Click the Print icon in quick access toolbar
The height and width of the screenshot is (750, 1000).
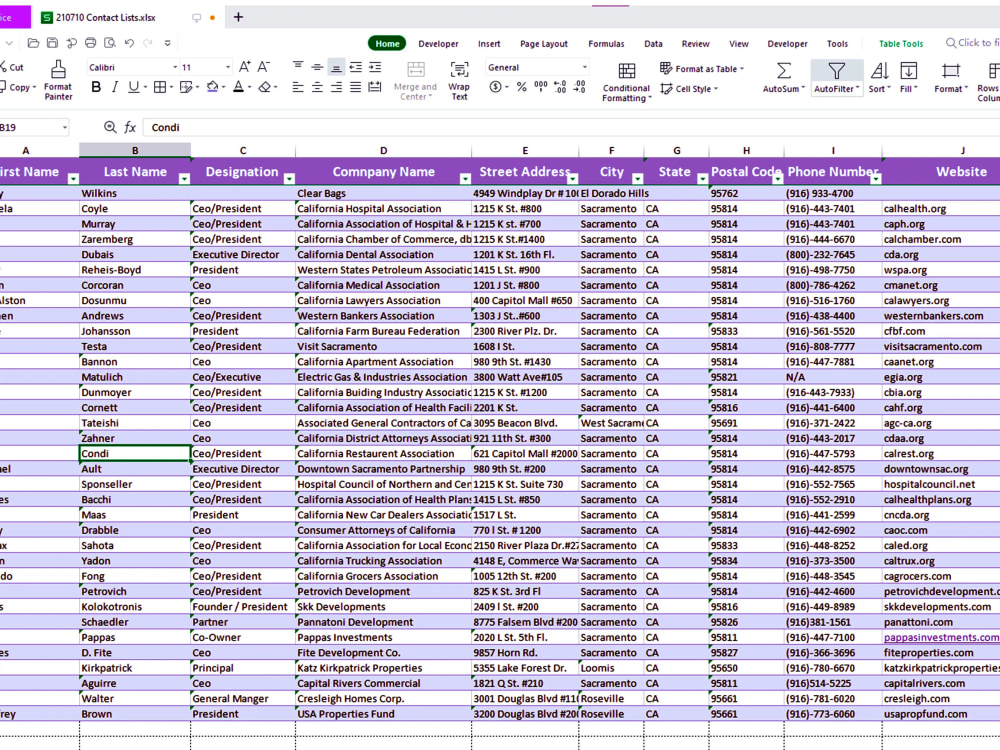tap(91, 43)
